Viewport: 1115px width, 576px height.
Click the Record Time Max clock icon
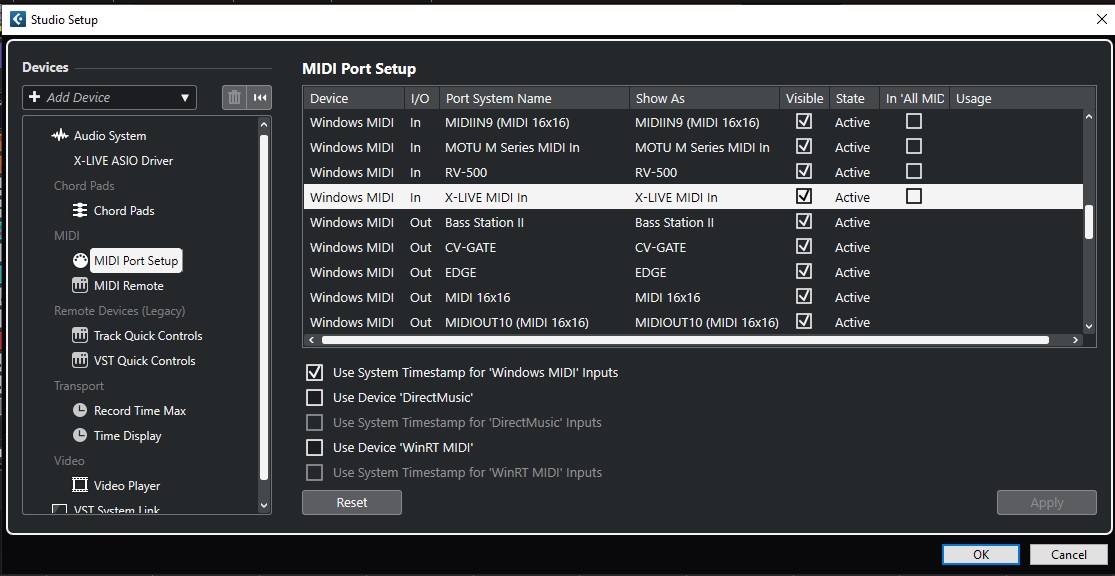(80, 410)
